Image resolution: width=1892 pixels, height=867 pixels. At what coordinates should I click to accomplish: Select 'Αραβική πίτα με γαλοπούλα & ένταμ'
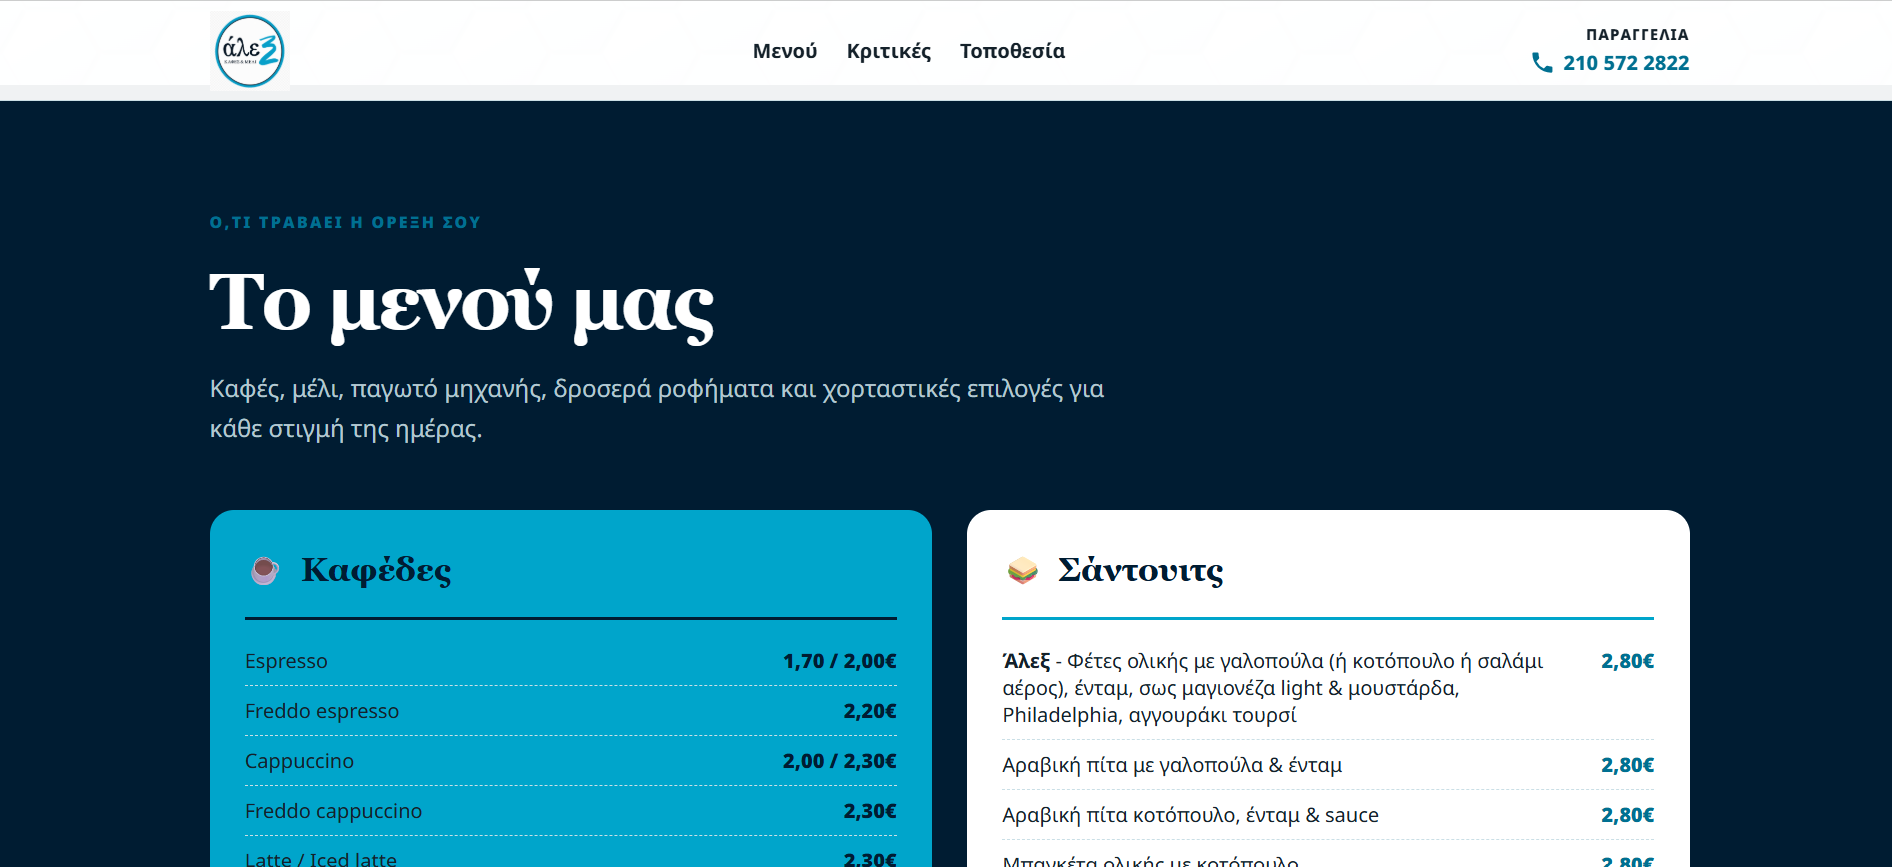(1172, 765)
